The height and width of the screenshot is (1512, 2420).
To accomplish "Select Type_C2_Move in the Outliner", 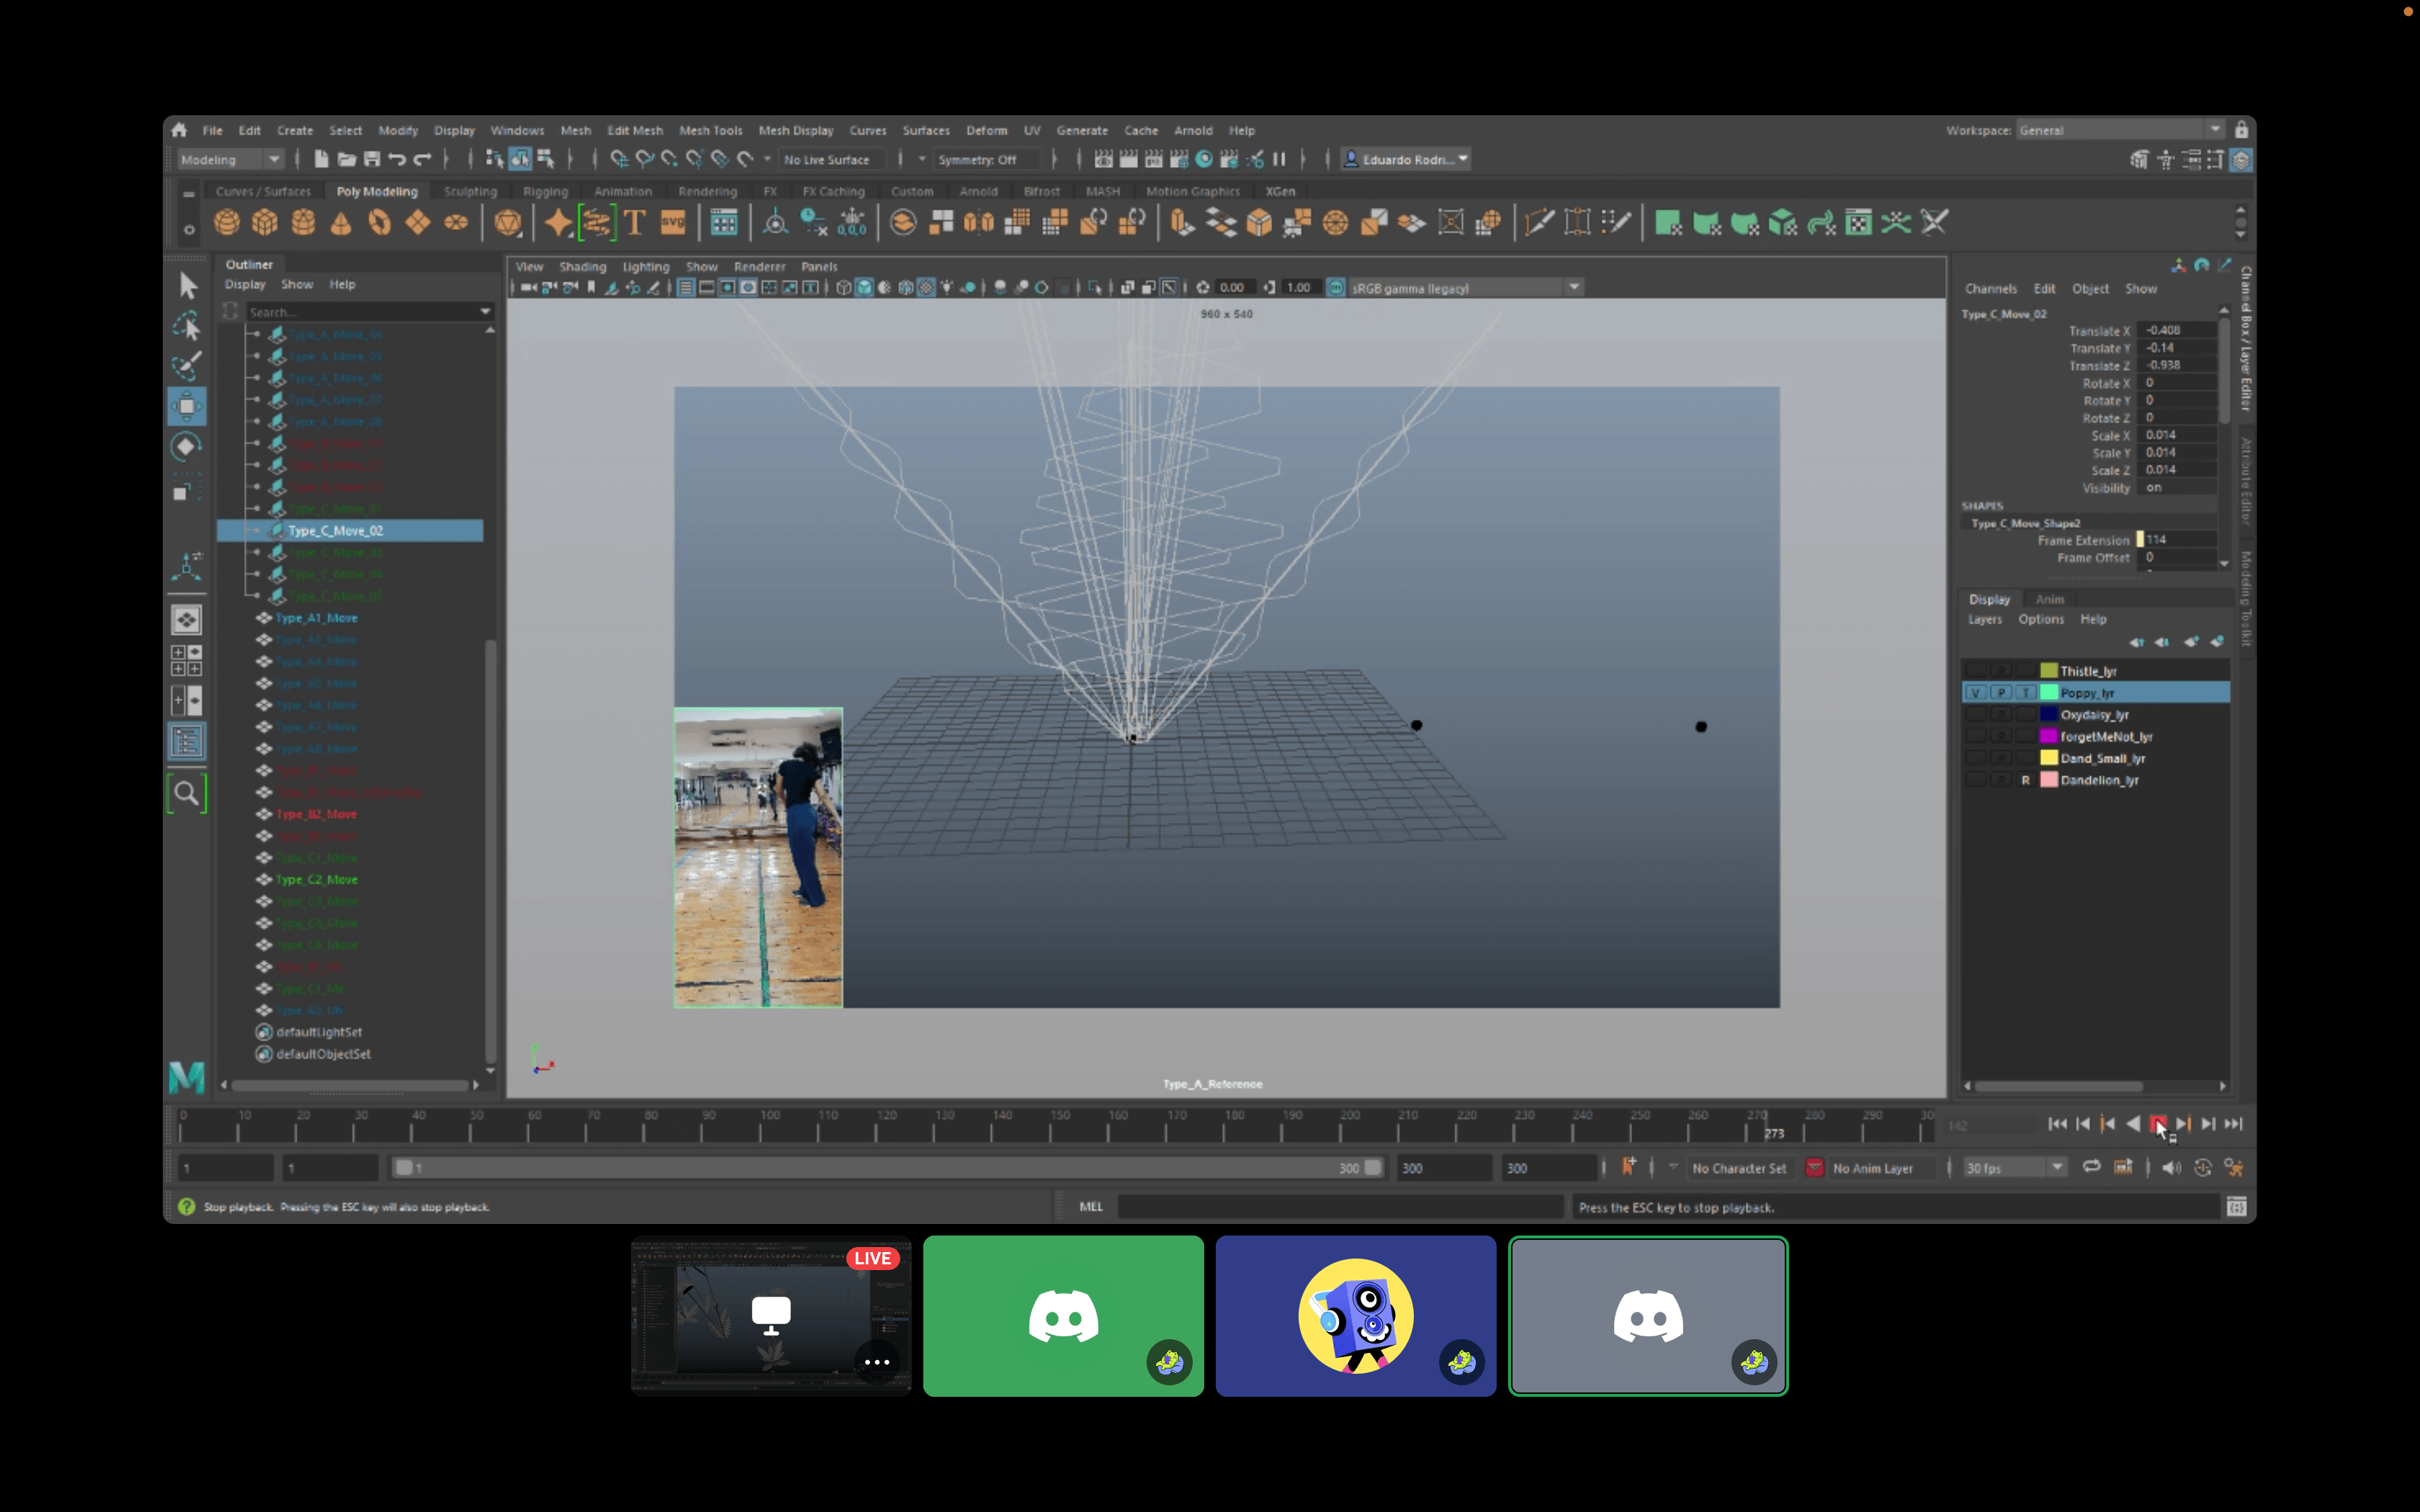I will coord(316,880).
